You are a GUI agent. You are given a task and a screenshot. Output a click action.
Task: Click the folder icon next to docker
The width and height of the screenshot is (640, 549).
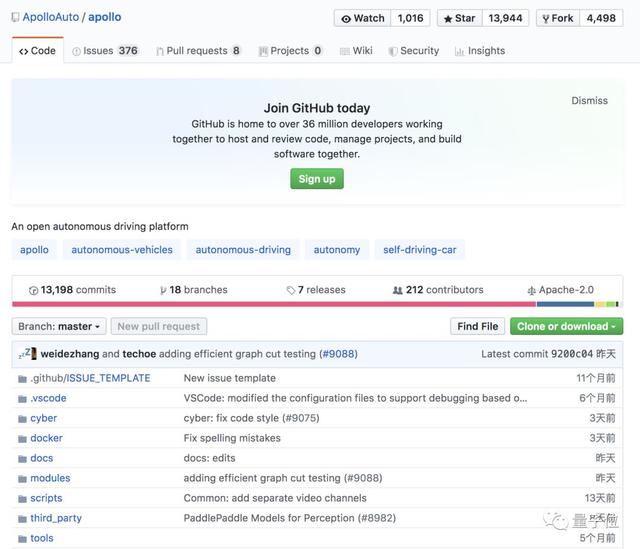[x=22, y=438]
